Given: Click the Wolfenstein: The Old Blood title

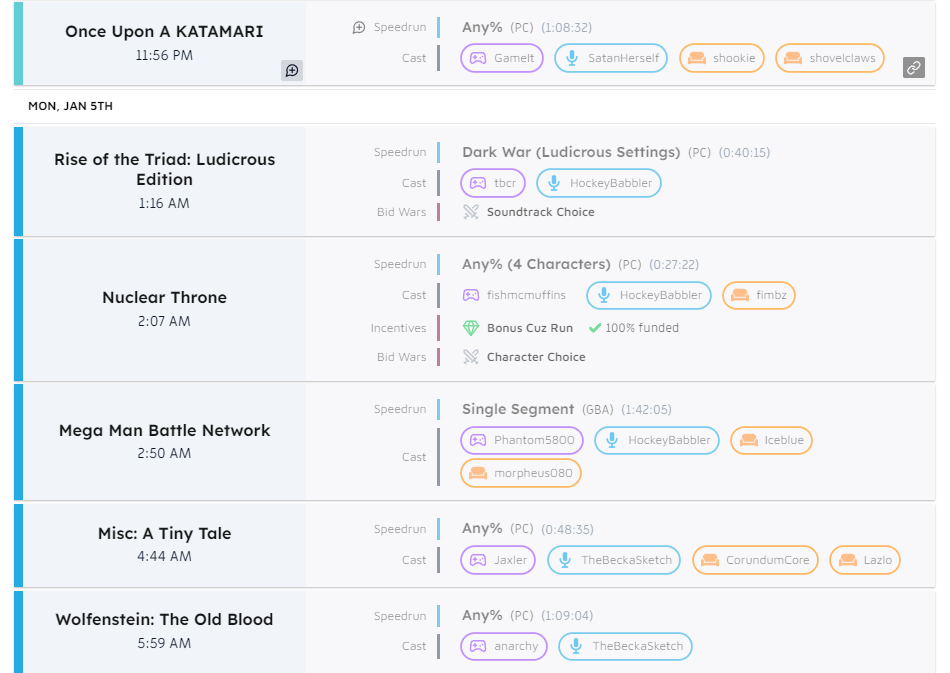Looking at the screenshot, I should coord(164,619).
